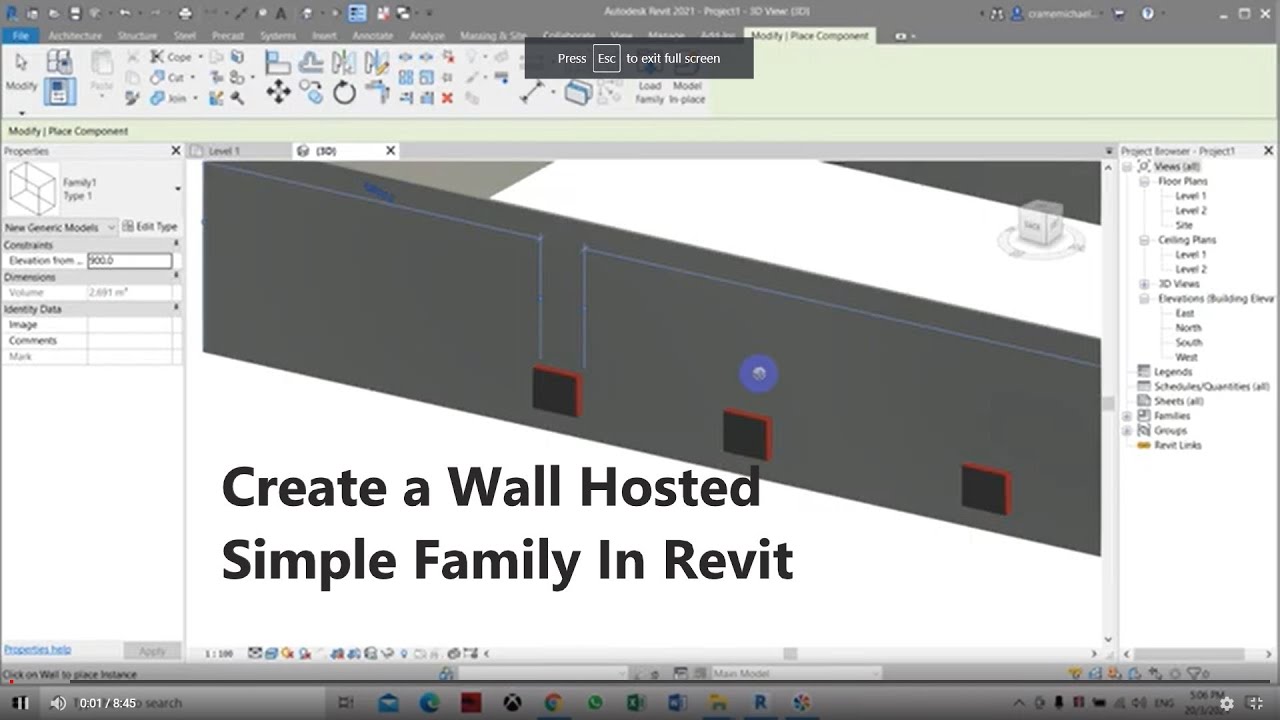Screen dimensions: 1280x720
Task: Click the Cope geometry tool
Action: coord(171,57)
